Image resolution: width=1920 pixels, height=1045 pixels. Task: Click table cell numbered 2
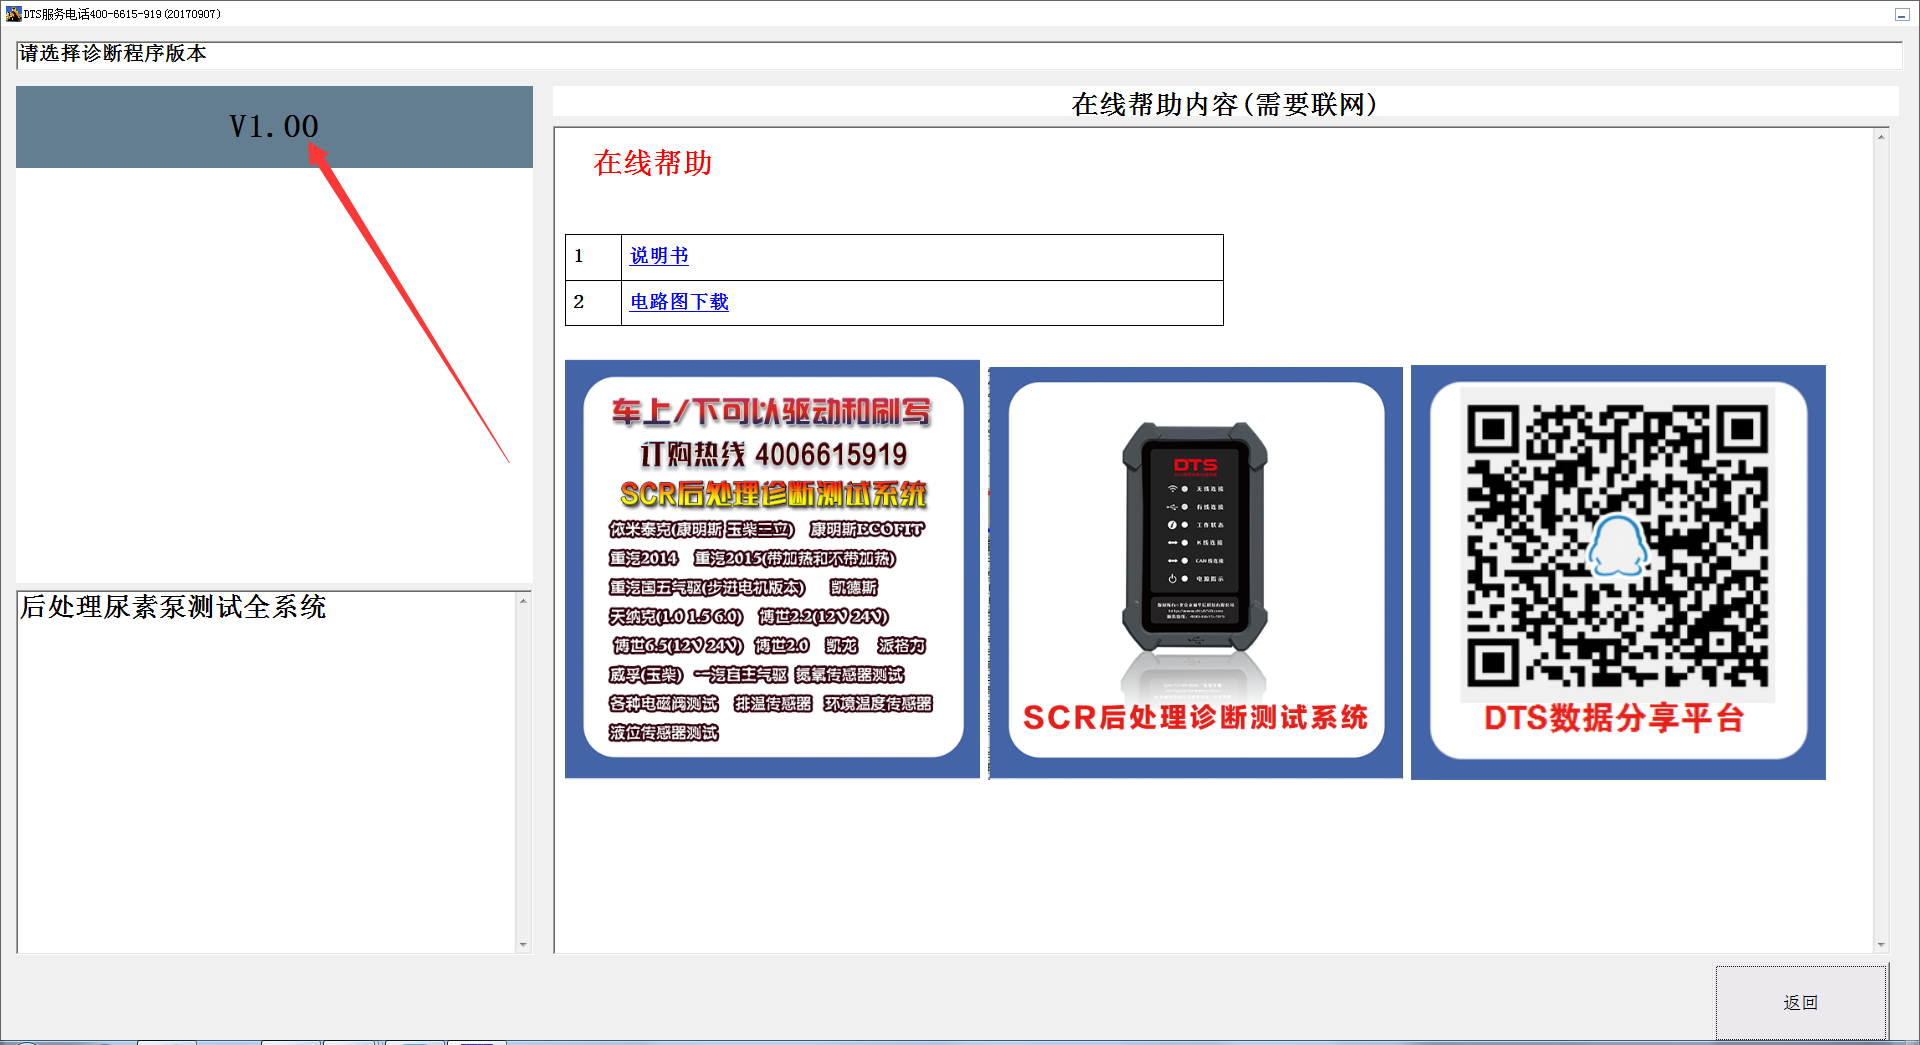point(593,303)
